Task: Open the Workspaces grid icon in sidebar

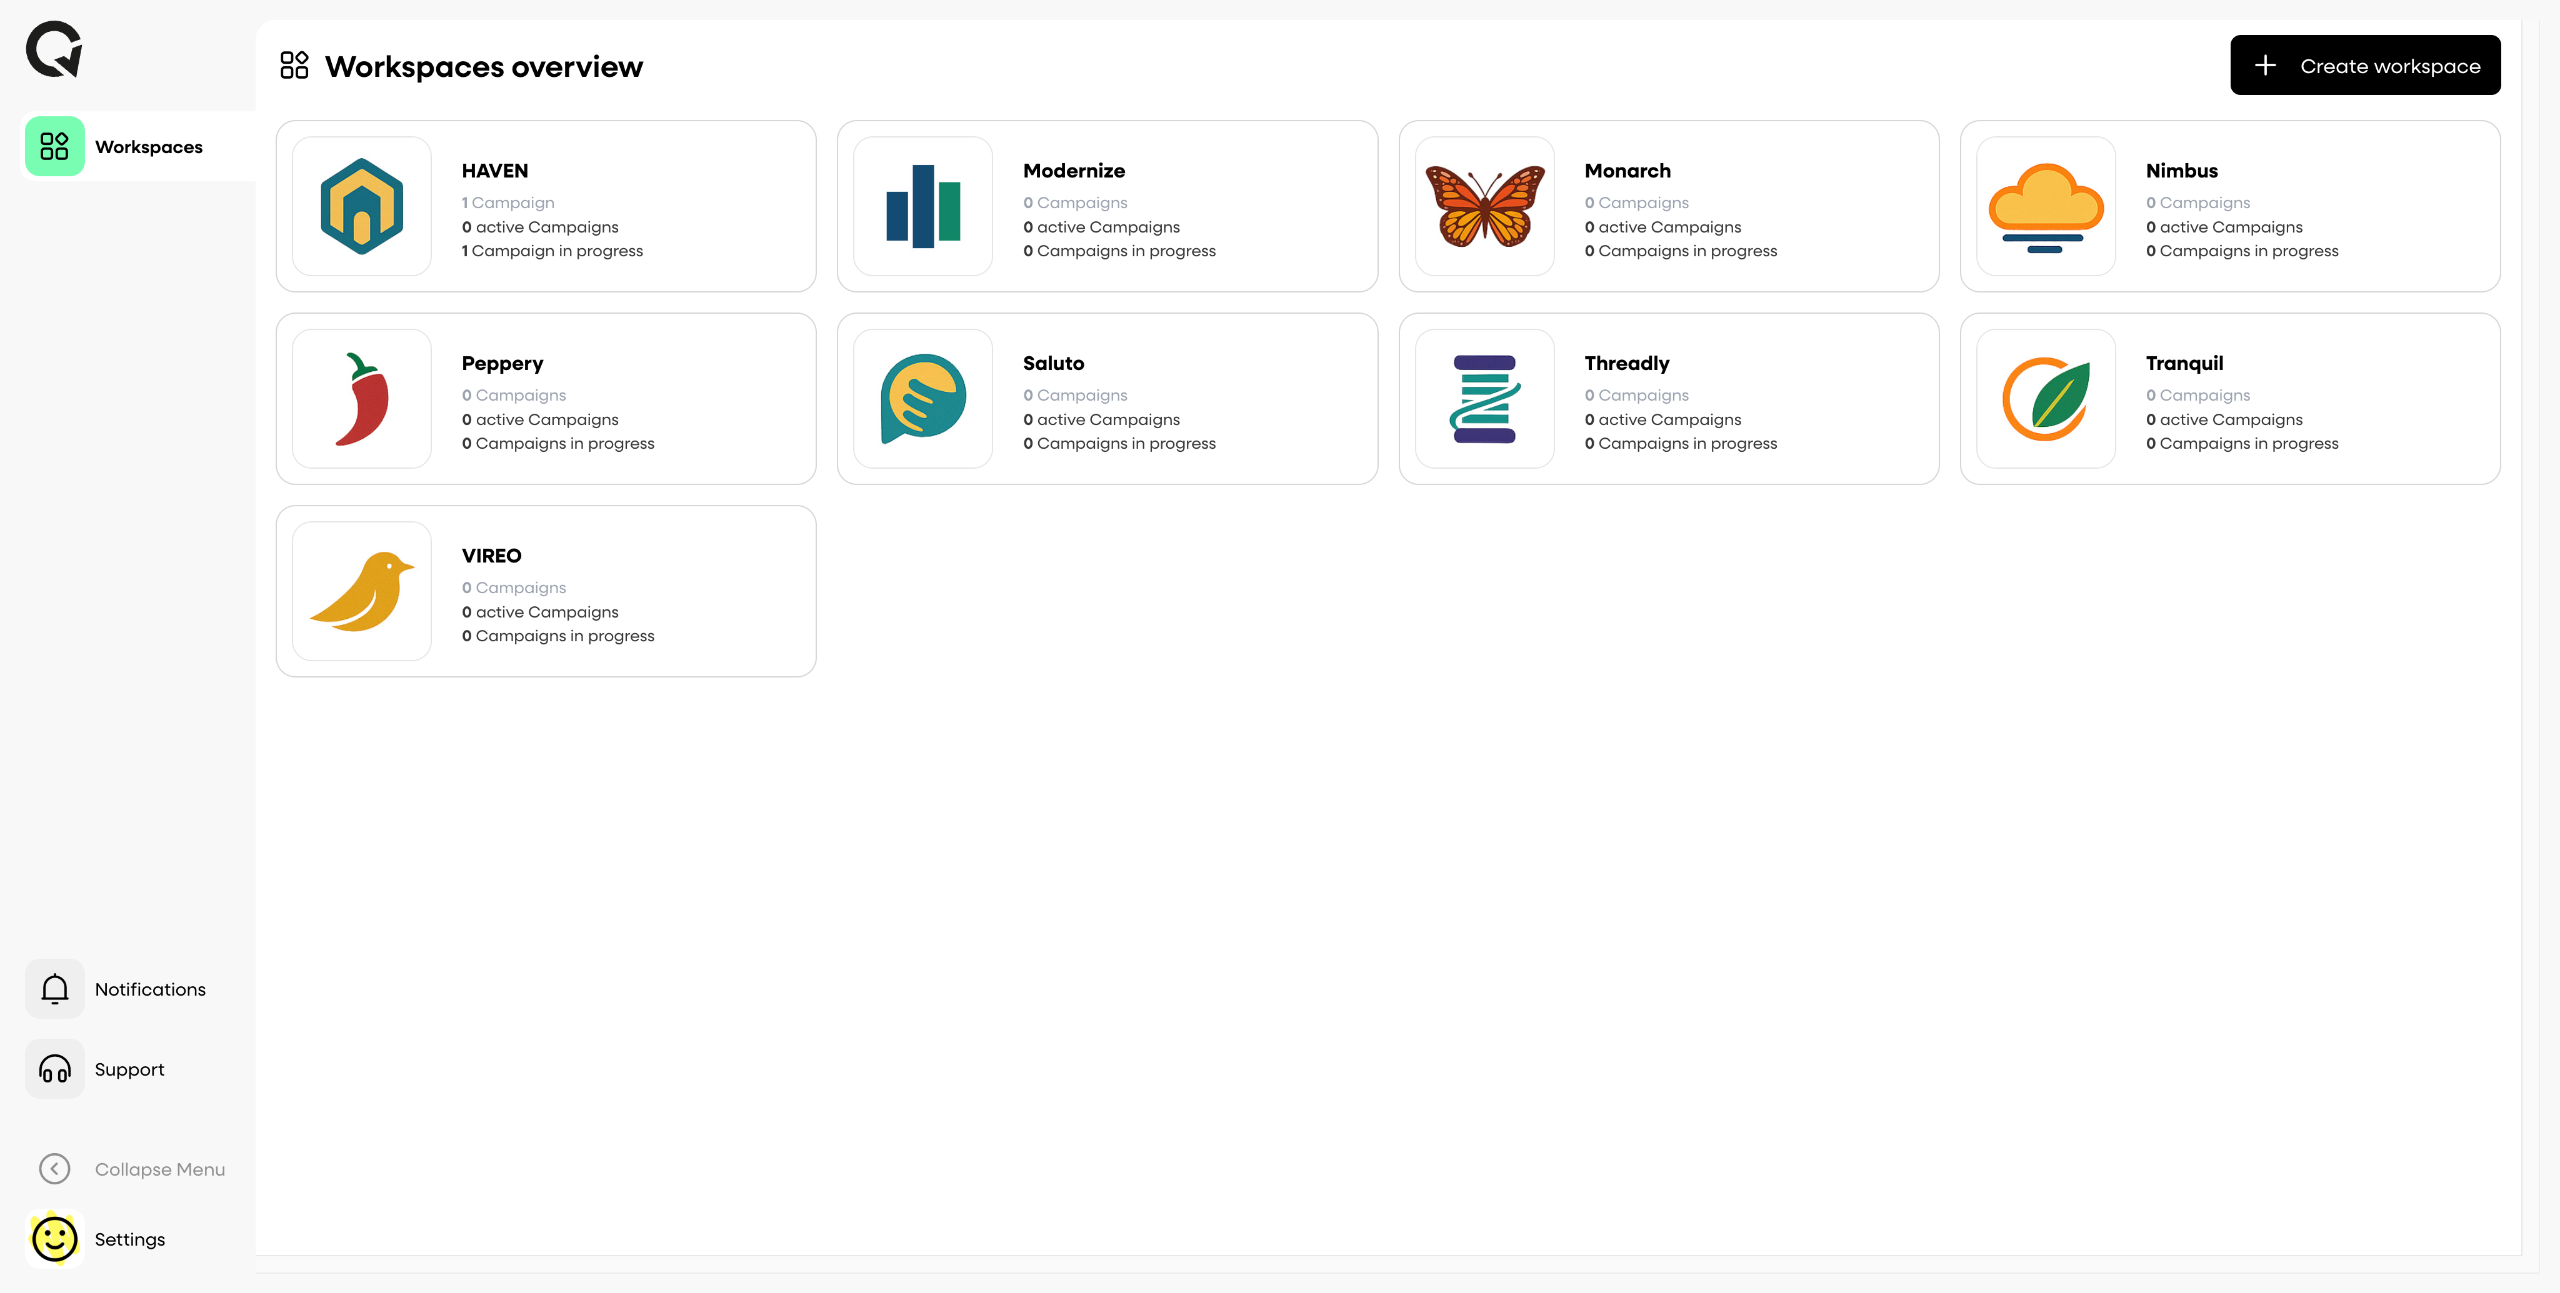Action: pyautogui.click(x=54, y=146)
